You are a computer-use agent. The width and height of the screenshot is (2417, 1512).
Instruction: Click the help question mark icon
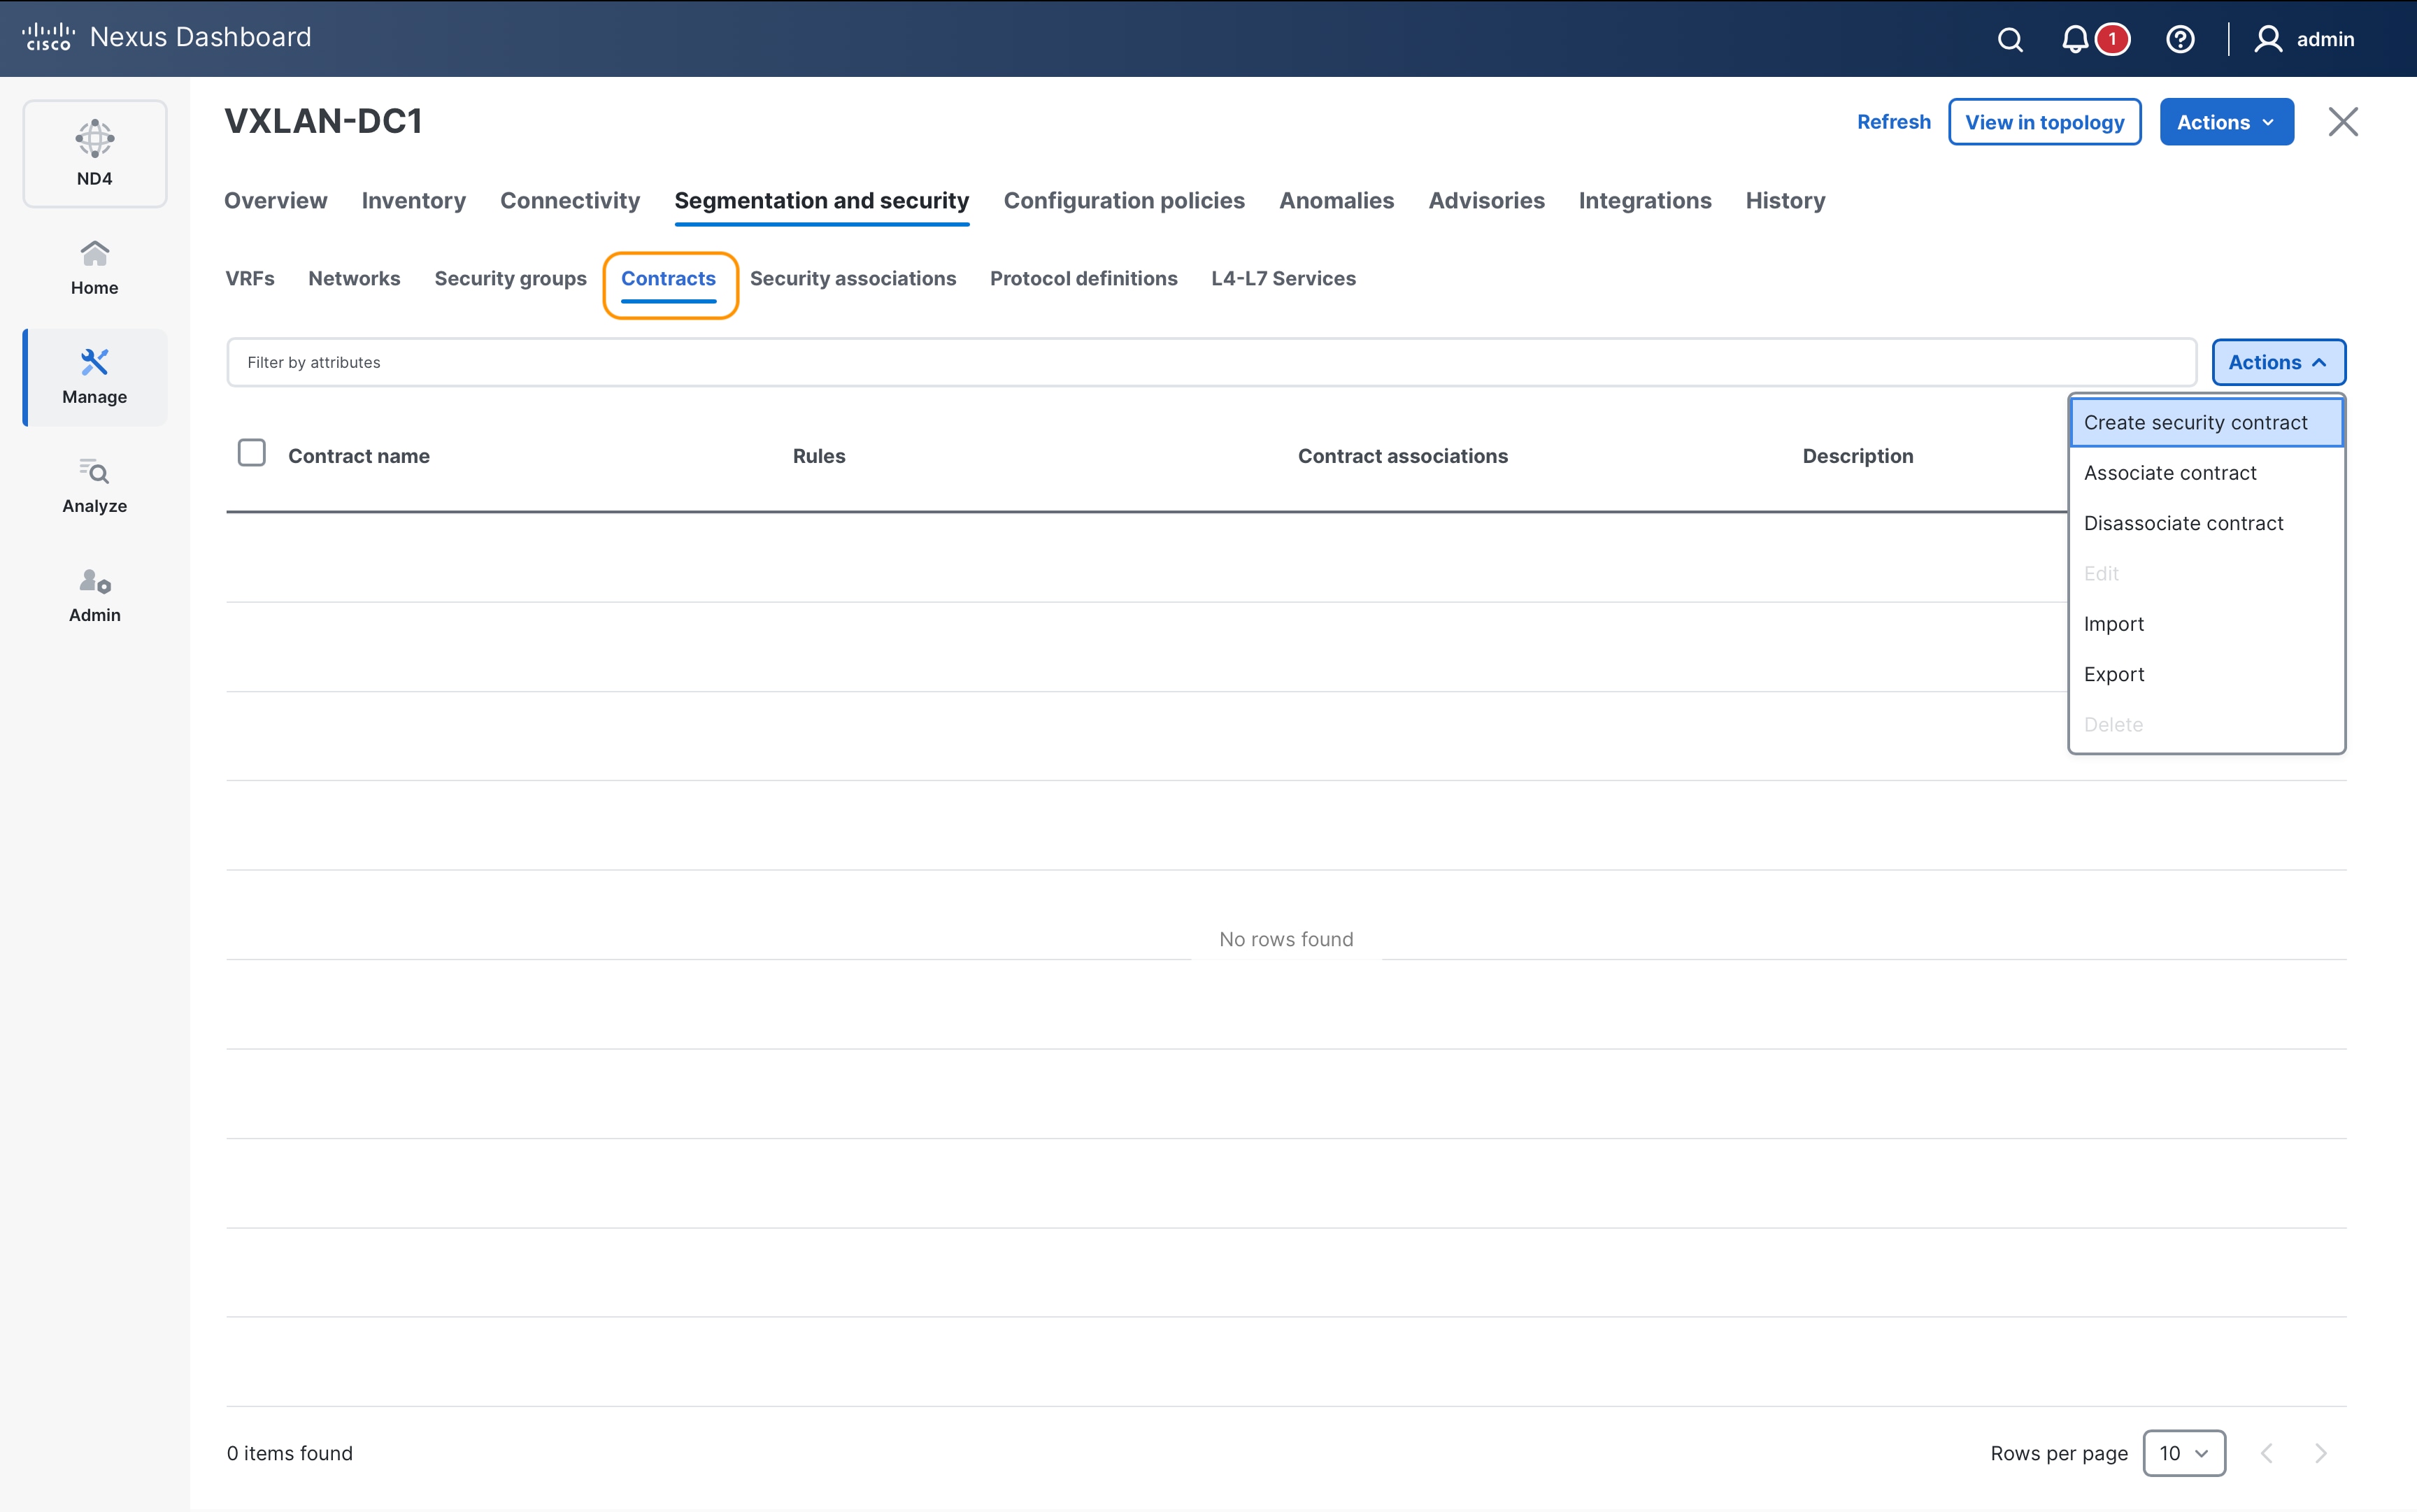click(2180, 39)
